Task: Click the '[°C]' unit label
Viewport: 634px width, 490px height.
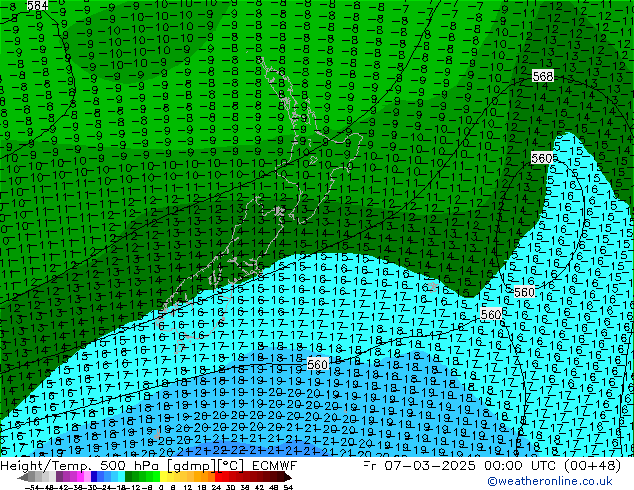Action: pos(231,466)
